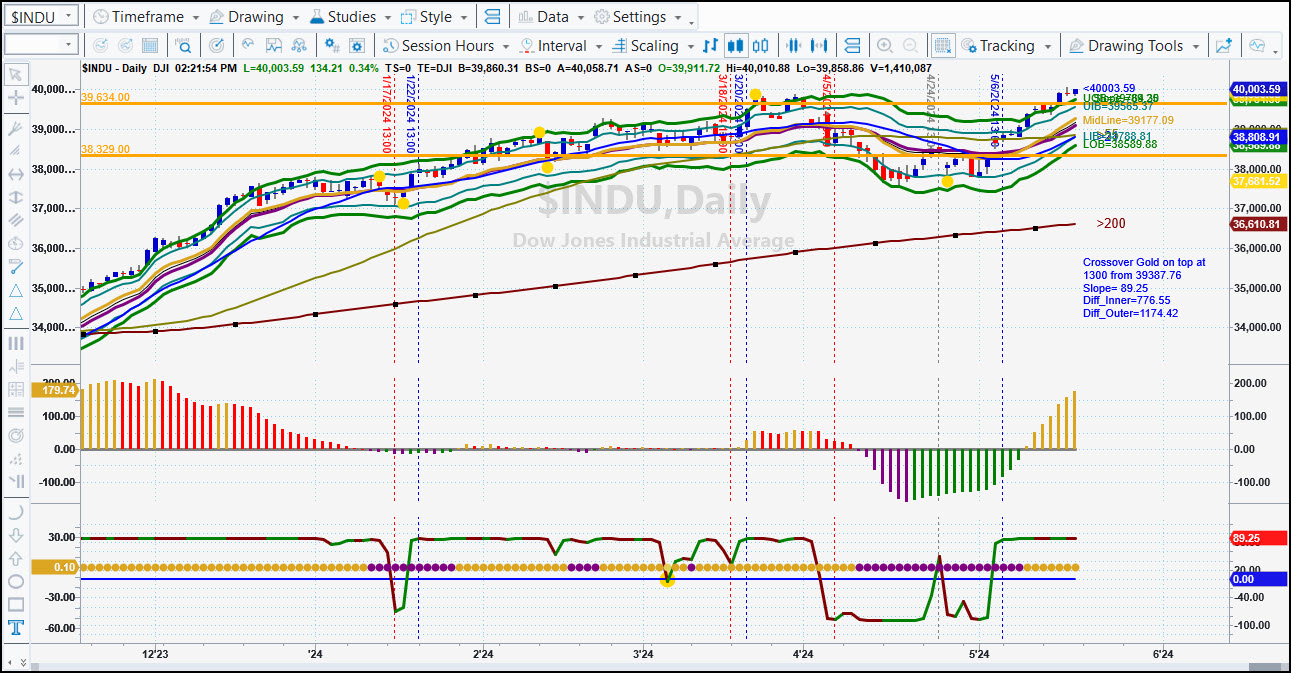Click the >200 moving average label
This screenshot has width=1291, height=673.
[1110, 224]
